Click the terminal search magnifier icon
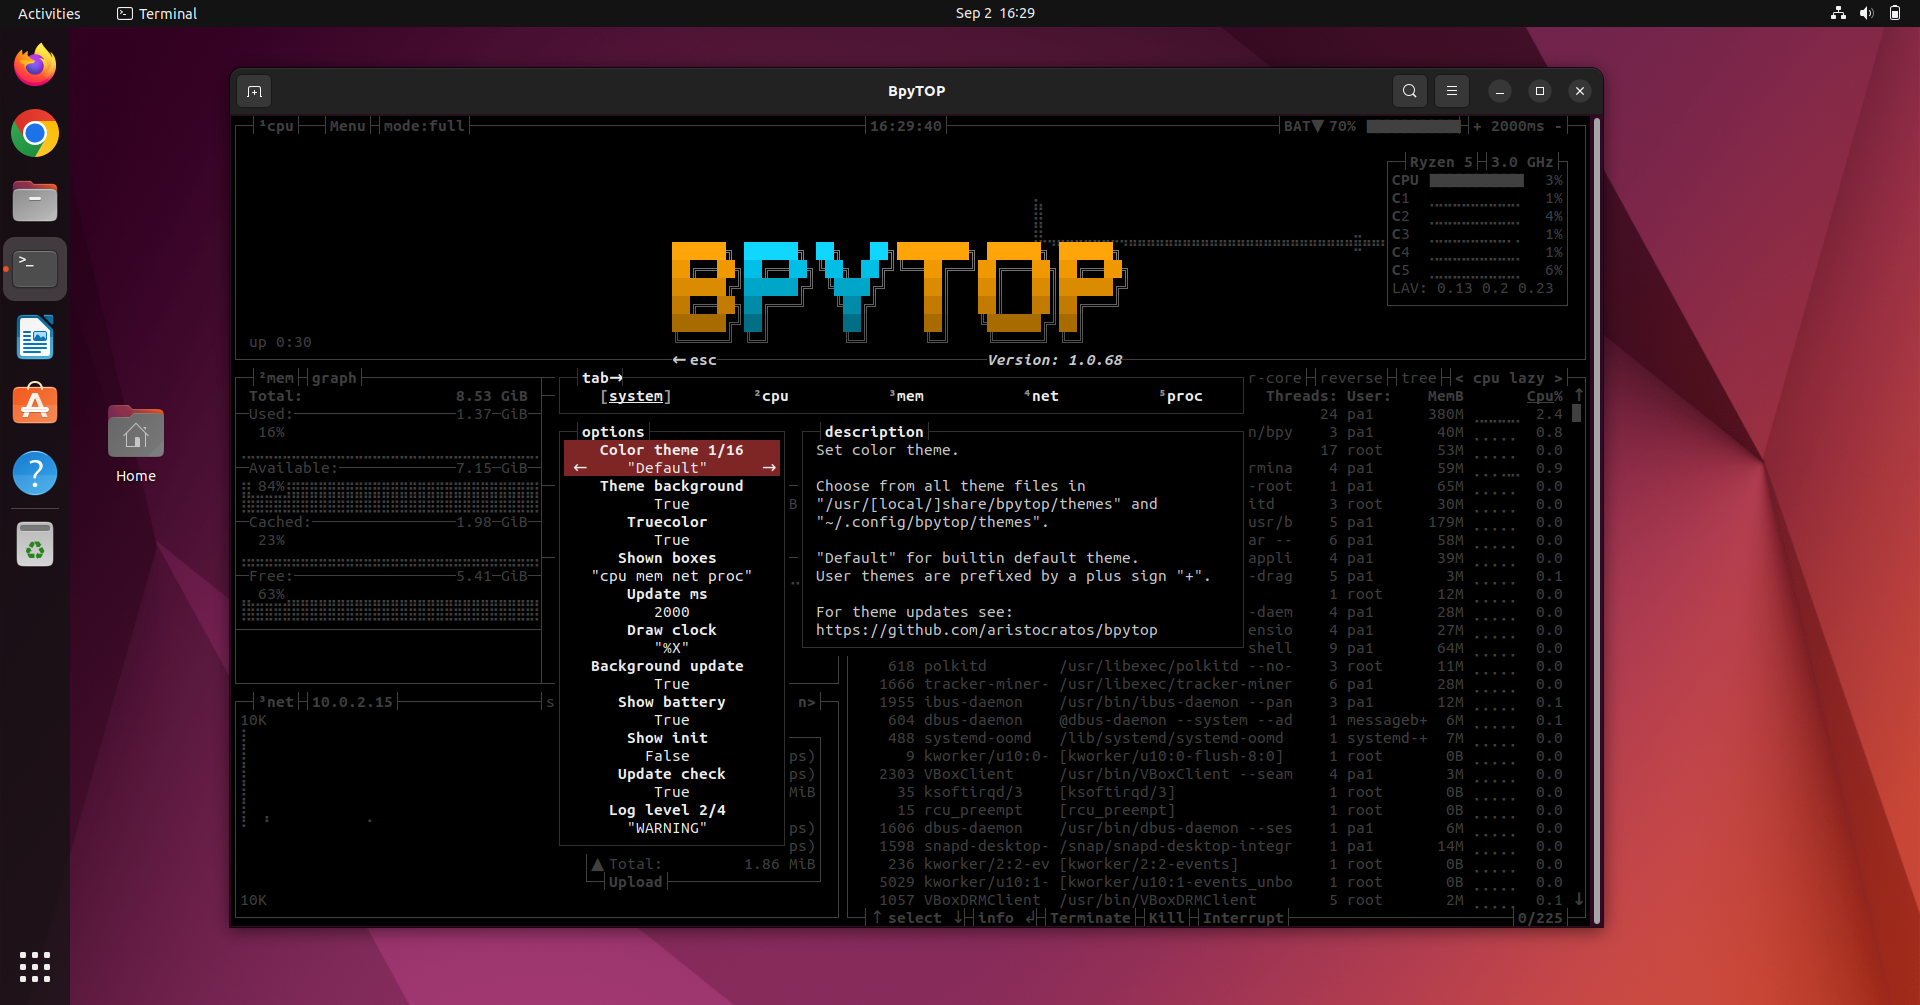 click(1409, 91)
